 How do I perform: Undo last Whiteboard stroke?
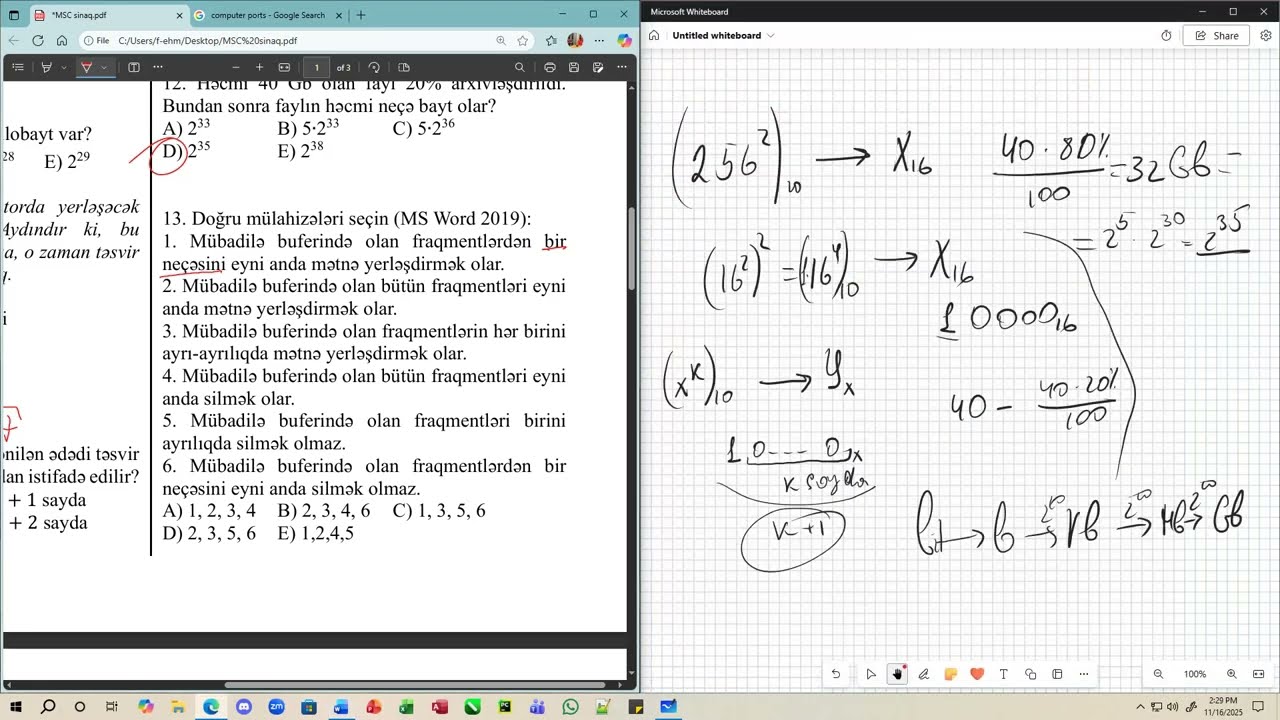click(x=836, y=674)
